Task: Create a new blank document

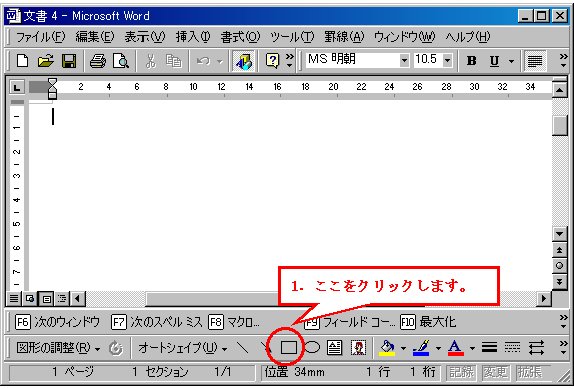Action: click(23, 61)
